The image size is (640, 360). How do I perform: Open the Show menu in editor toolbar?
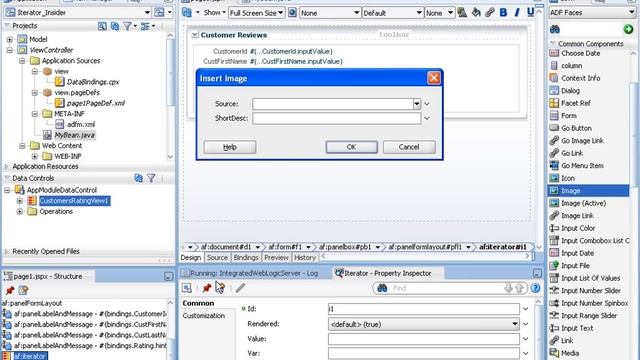click(x=215, y=13)
